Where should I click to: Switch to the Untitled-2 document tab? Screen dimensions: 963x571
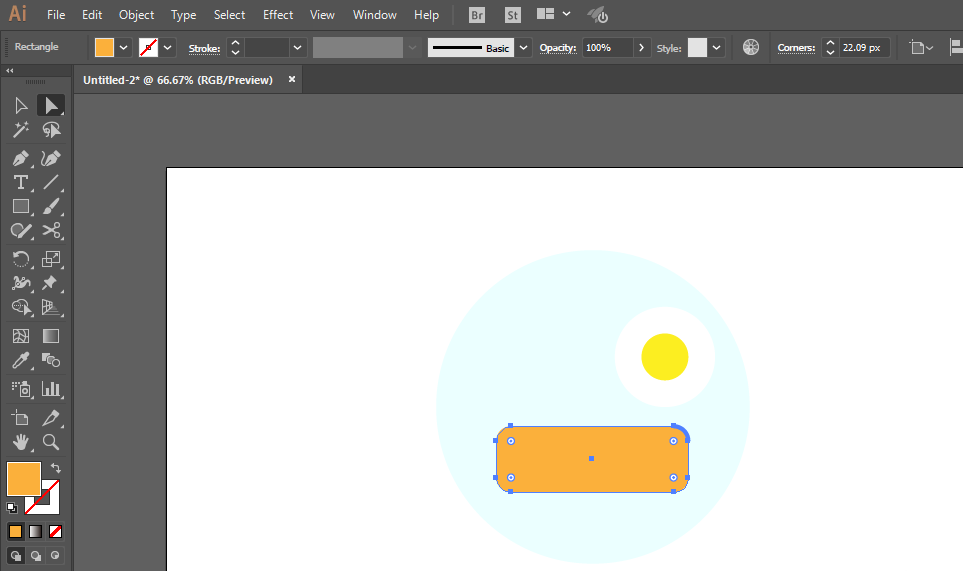point(178,80)
